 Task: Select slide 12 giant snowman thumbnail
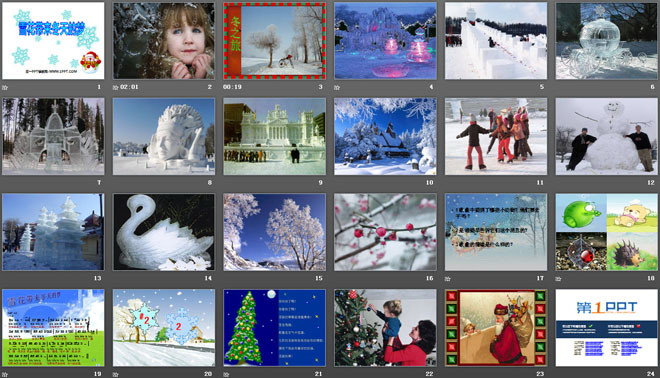click(607, 136)
